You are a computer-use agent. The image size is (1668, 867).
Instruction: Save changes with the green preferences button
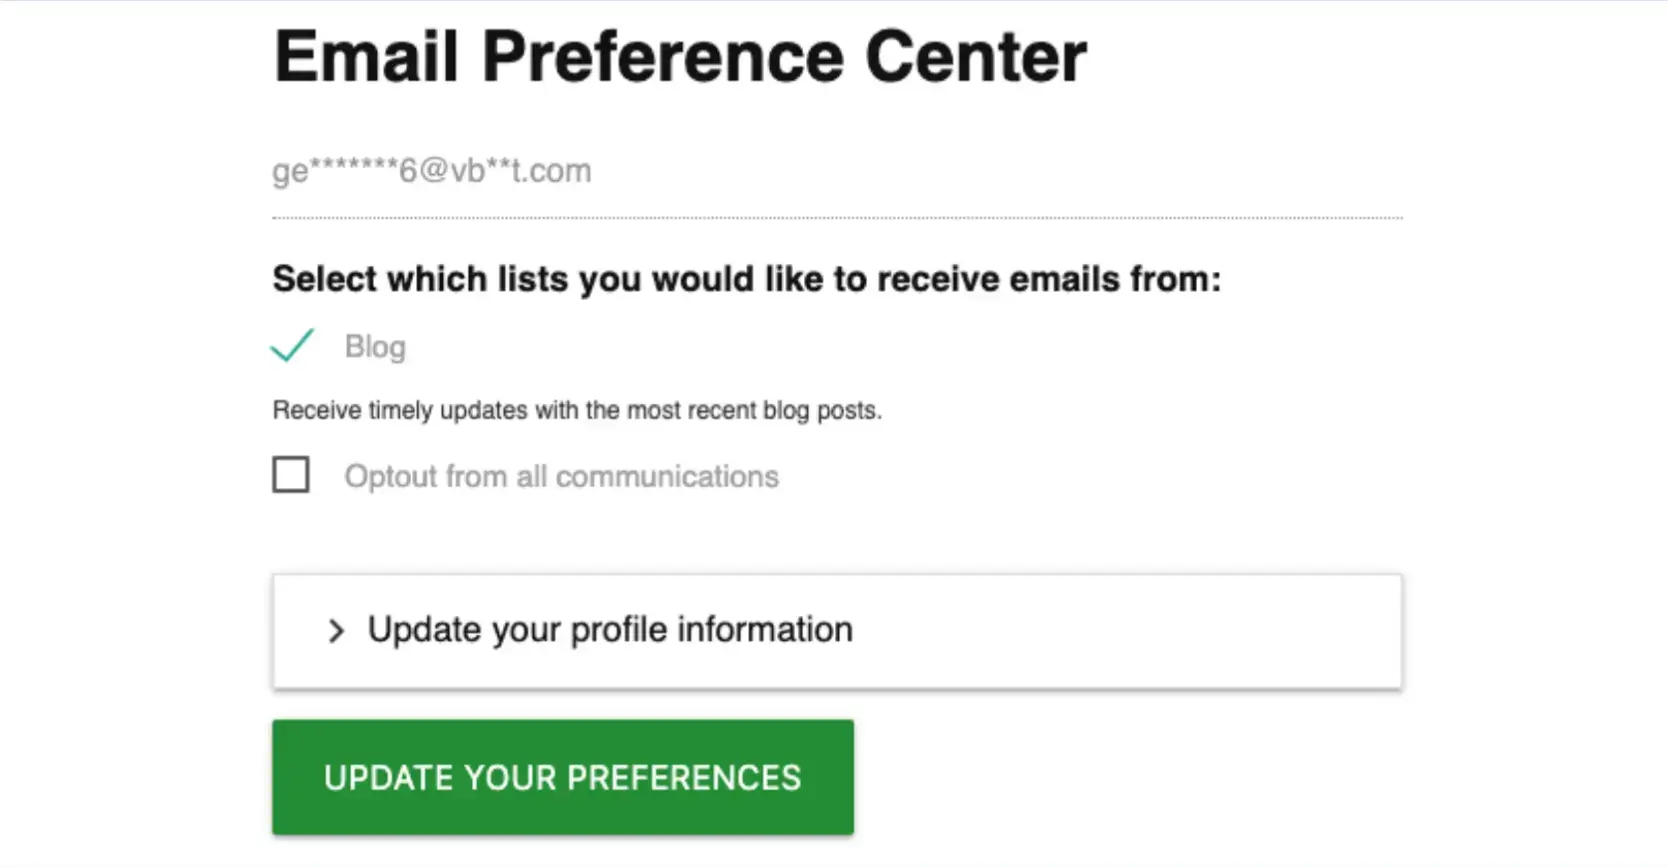coord(562,778)
